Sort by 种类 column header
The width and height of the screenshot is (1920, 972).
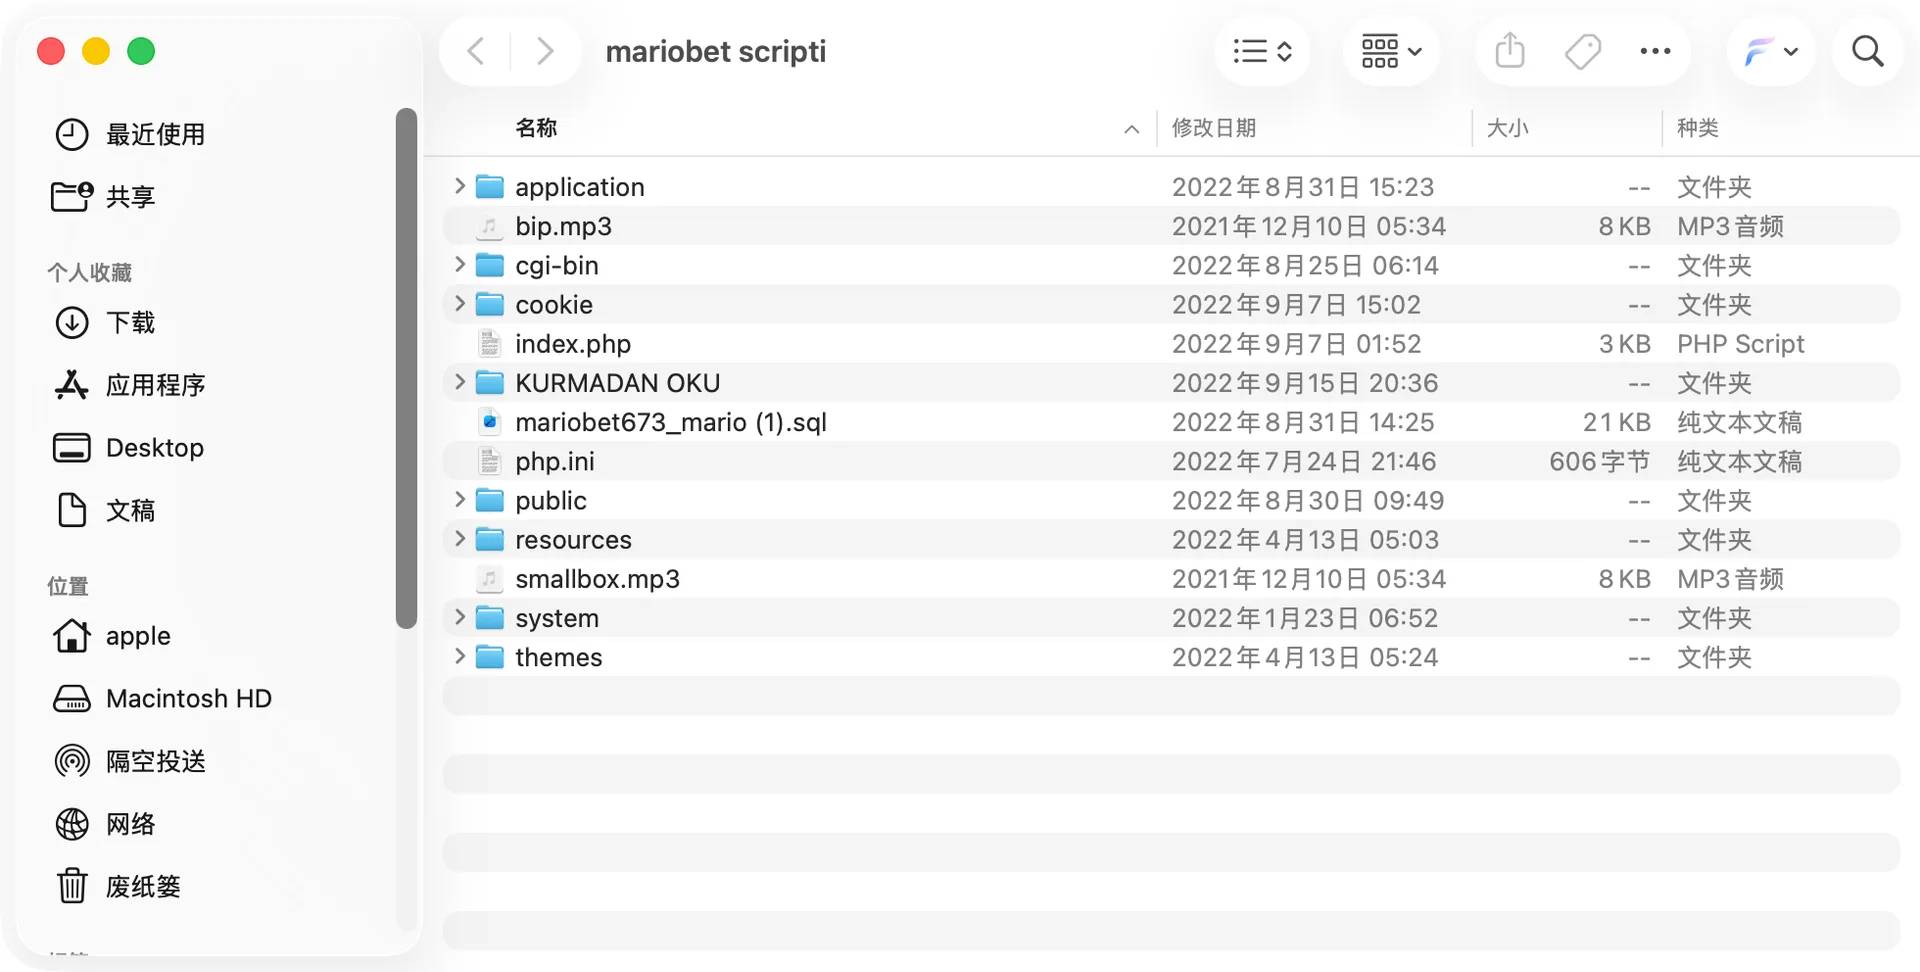[x=1698, y=128]
